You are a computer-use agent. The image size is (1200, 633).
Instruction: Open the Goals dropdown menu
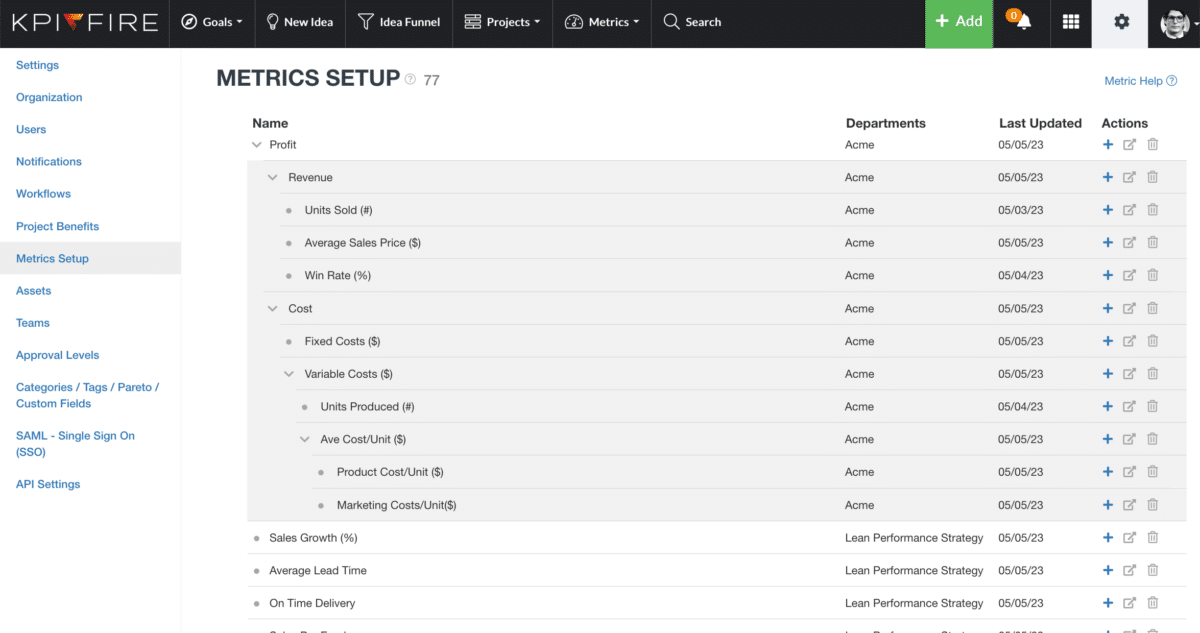212,22
